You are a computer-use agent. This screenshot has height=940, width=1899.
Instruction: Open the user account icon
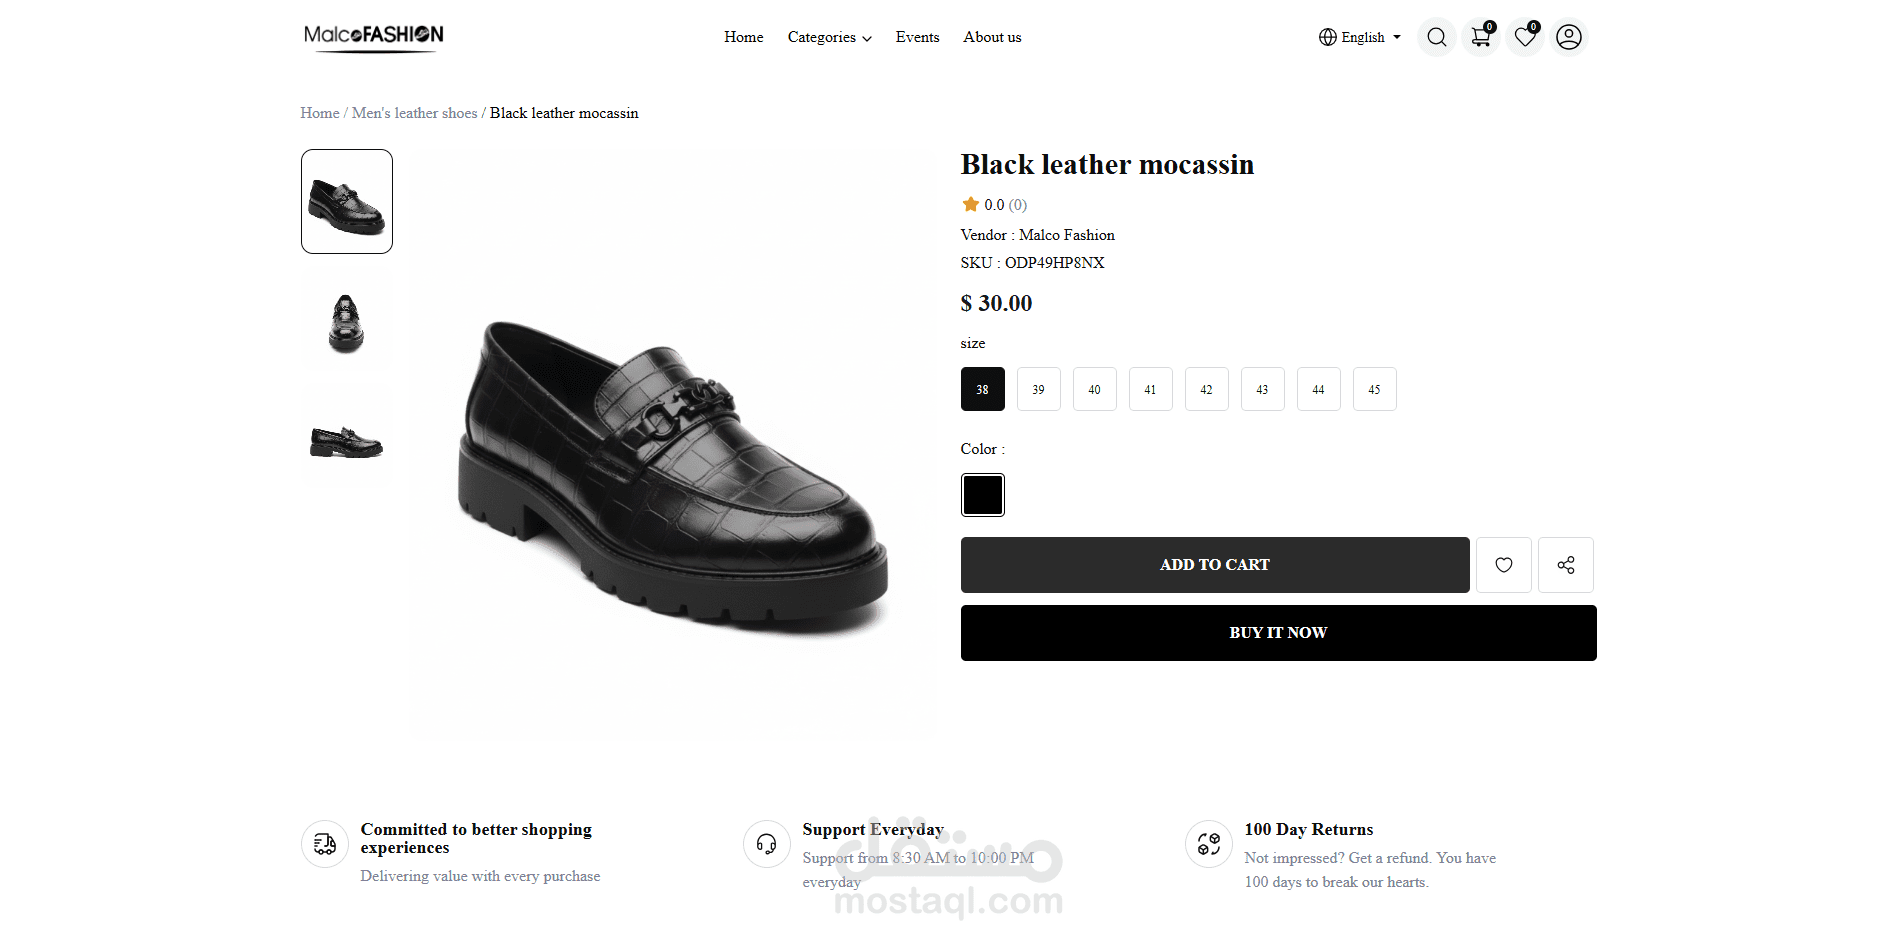1568,37
